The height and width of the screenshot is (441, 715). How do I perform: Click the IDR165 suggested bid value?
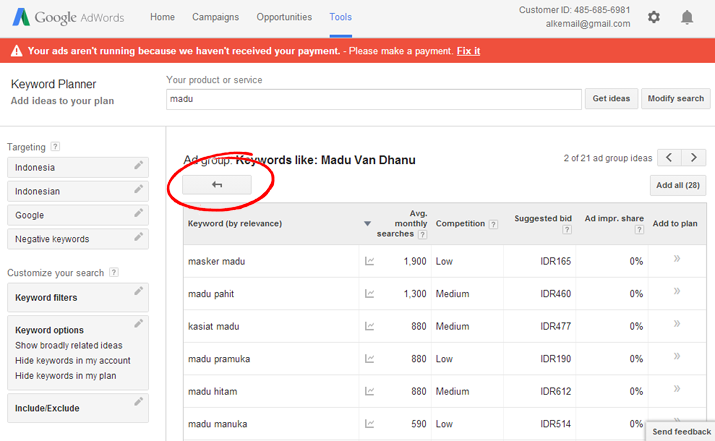point(555,261)
